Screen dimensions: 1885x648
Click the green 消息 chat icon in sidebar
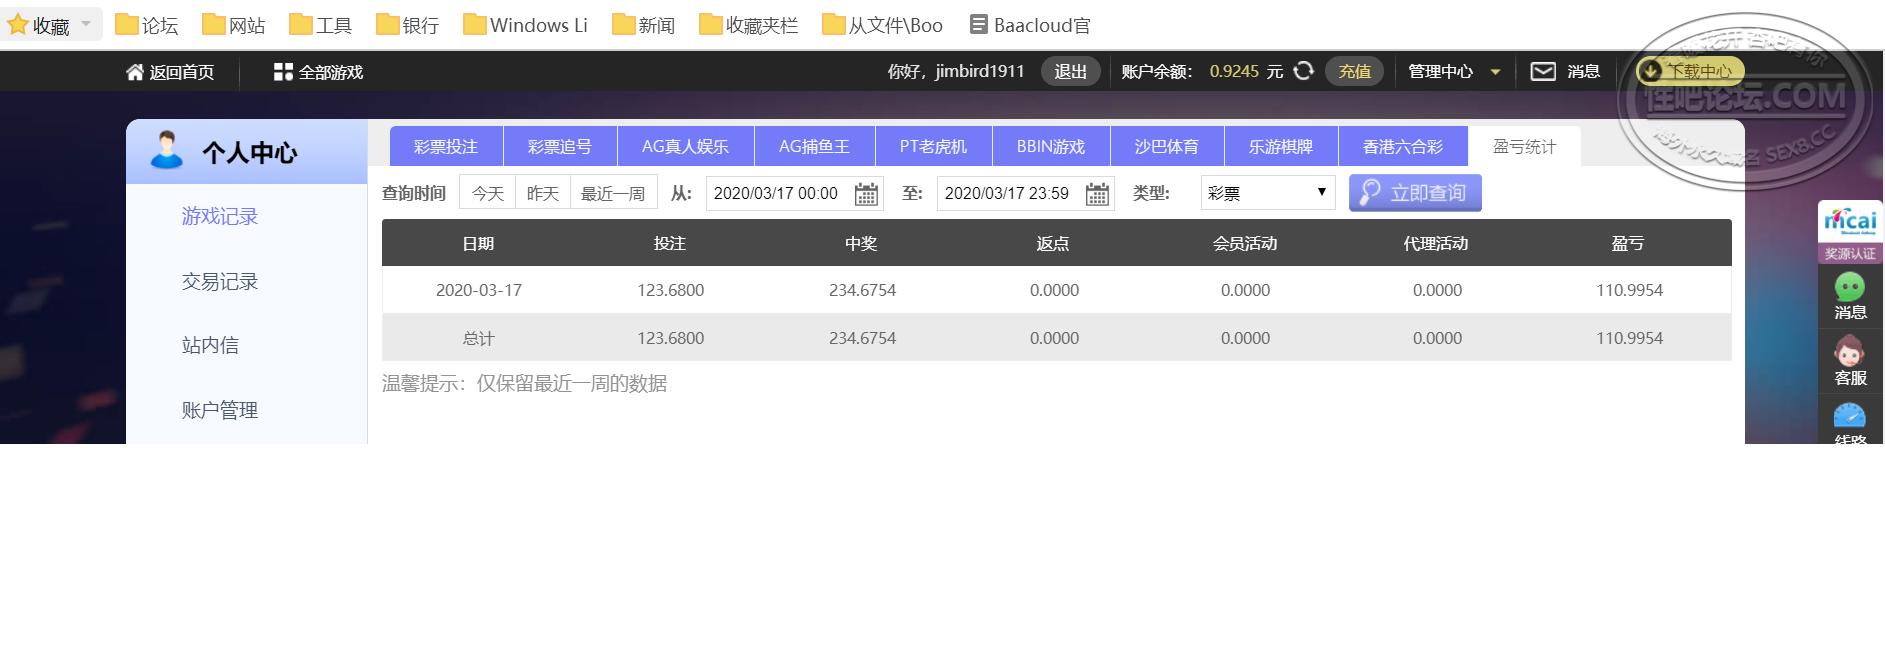(1849, 288)
